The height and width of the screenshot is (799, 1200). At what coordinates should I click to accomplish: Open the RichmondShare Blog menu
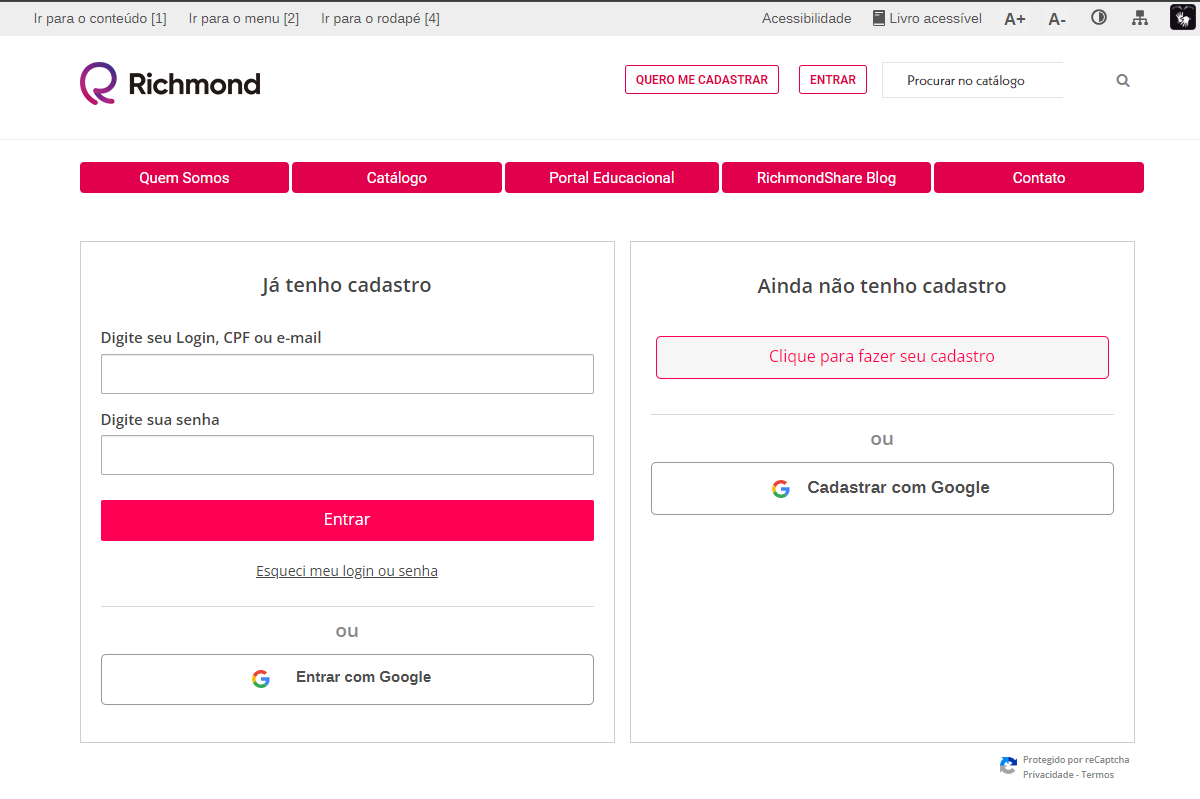[826, 178]
